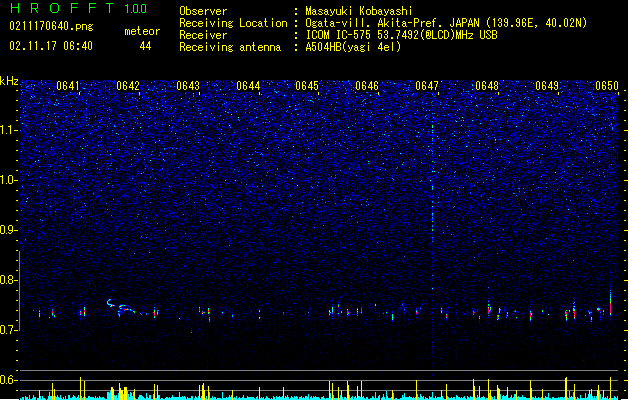
Task: Click the HROFFT 1.0.0 title text
Action: [79, 8]
